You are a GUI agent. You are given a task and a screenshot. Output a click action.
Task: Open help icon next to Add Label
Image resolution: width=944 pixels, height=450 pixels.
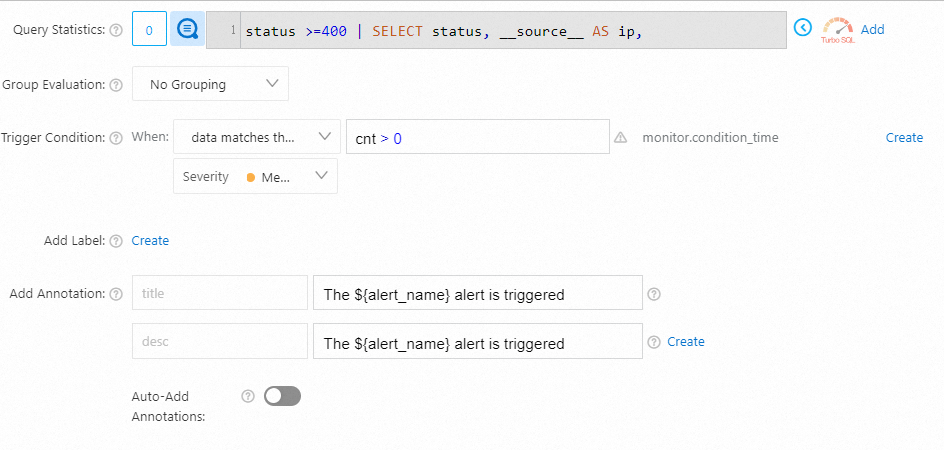tap(117, 241)
